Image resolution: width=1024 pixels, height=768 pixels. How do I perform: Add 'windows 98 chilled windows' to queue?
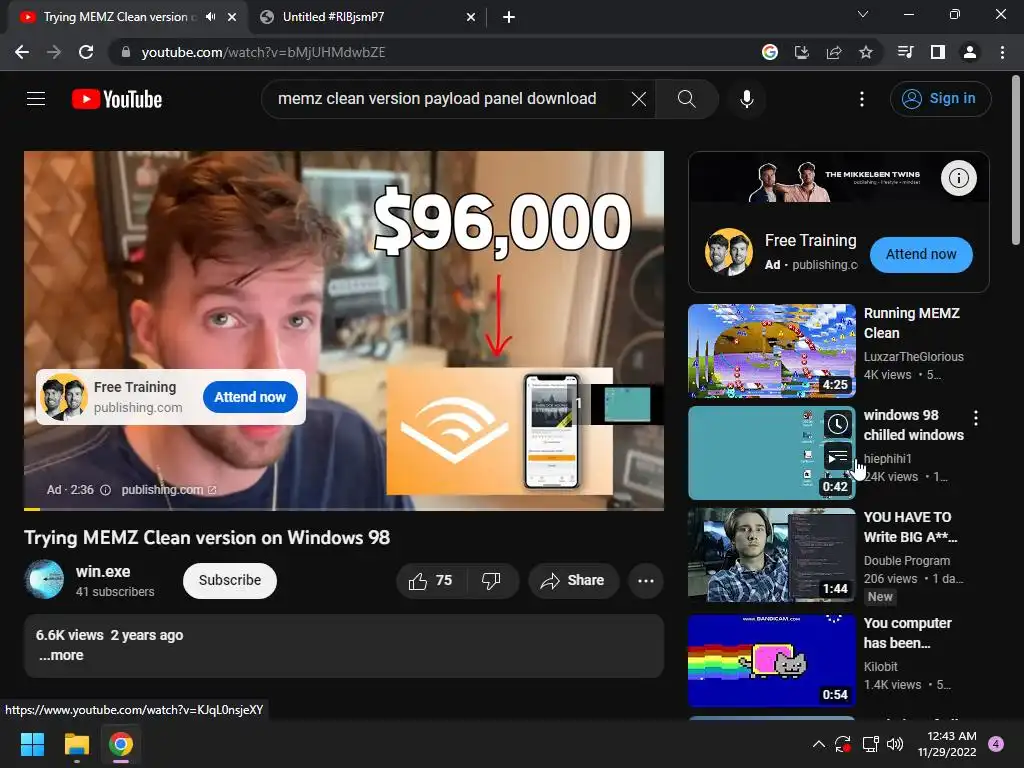pyautogui.click(x=837, y=458)
